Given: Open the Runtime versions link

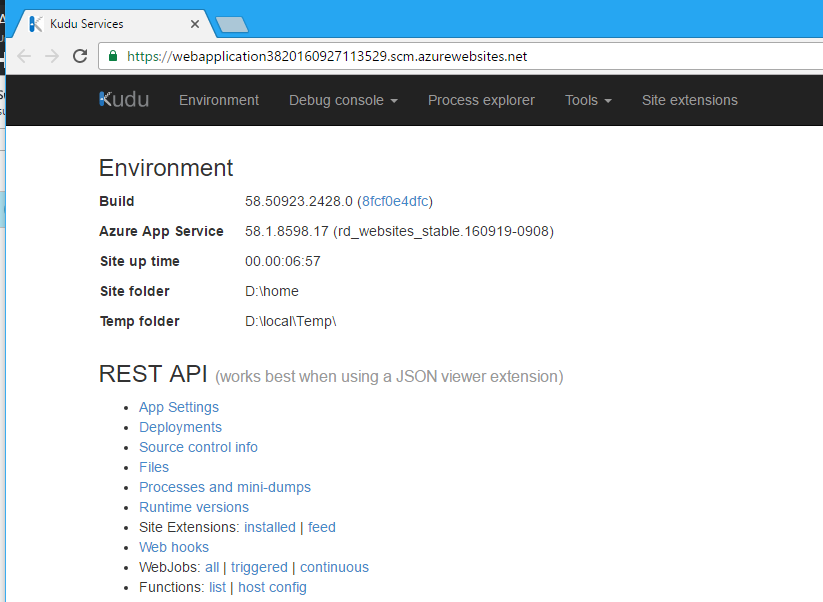Looking at the screenshot, I should pyautogui.click(x=194, y=507).
